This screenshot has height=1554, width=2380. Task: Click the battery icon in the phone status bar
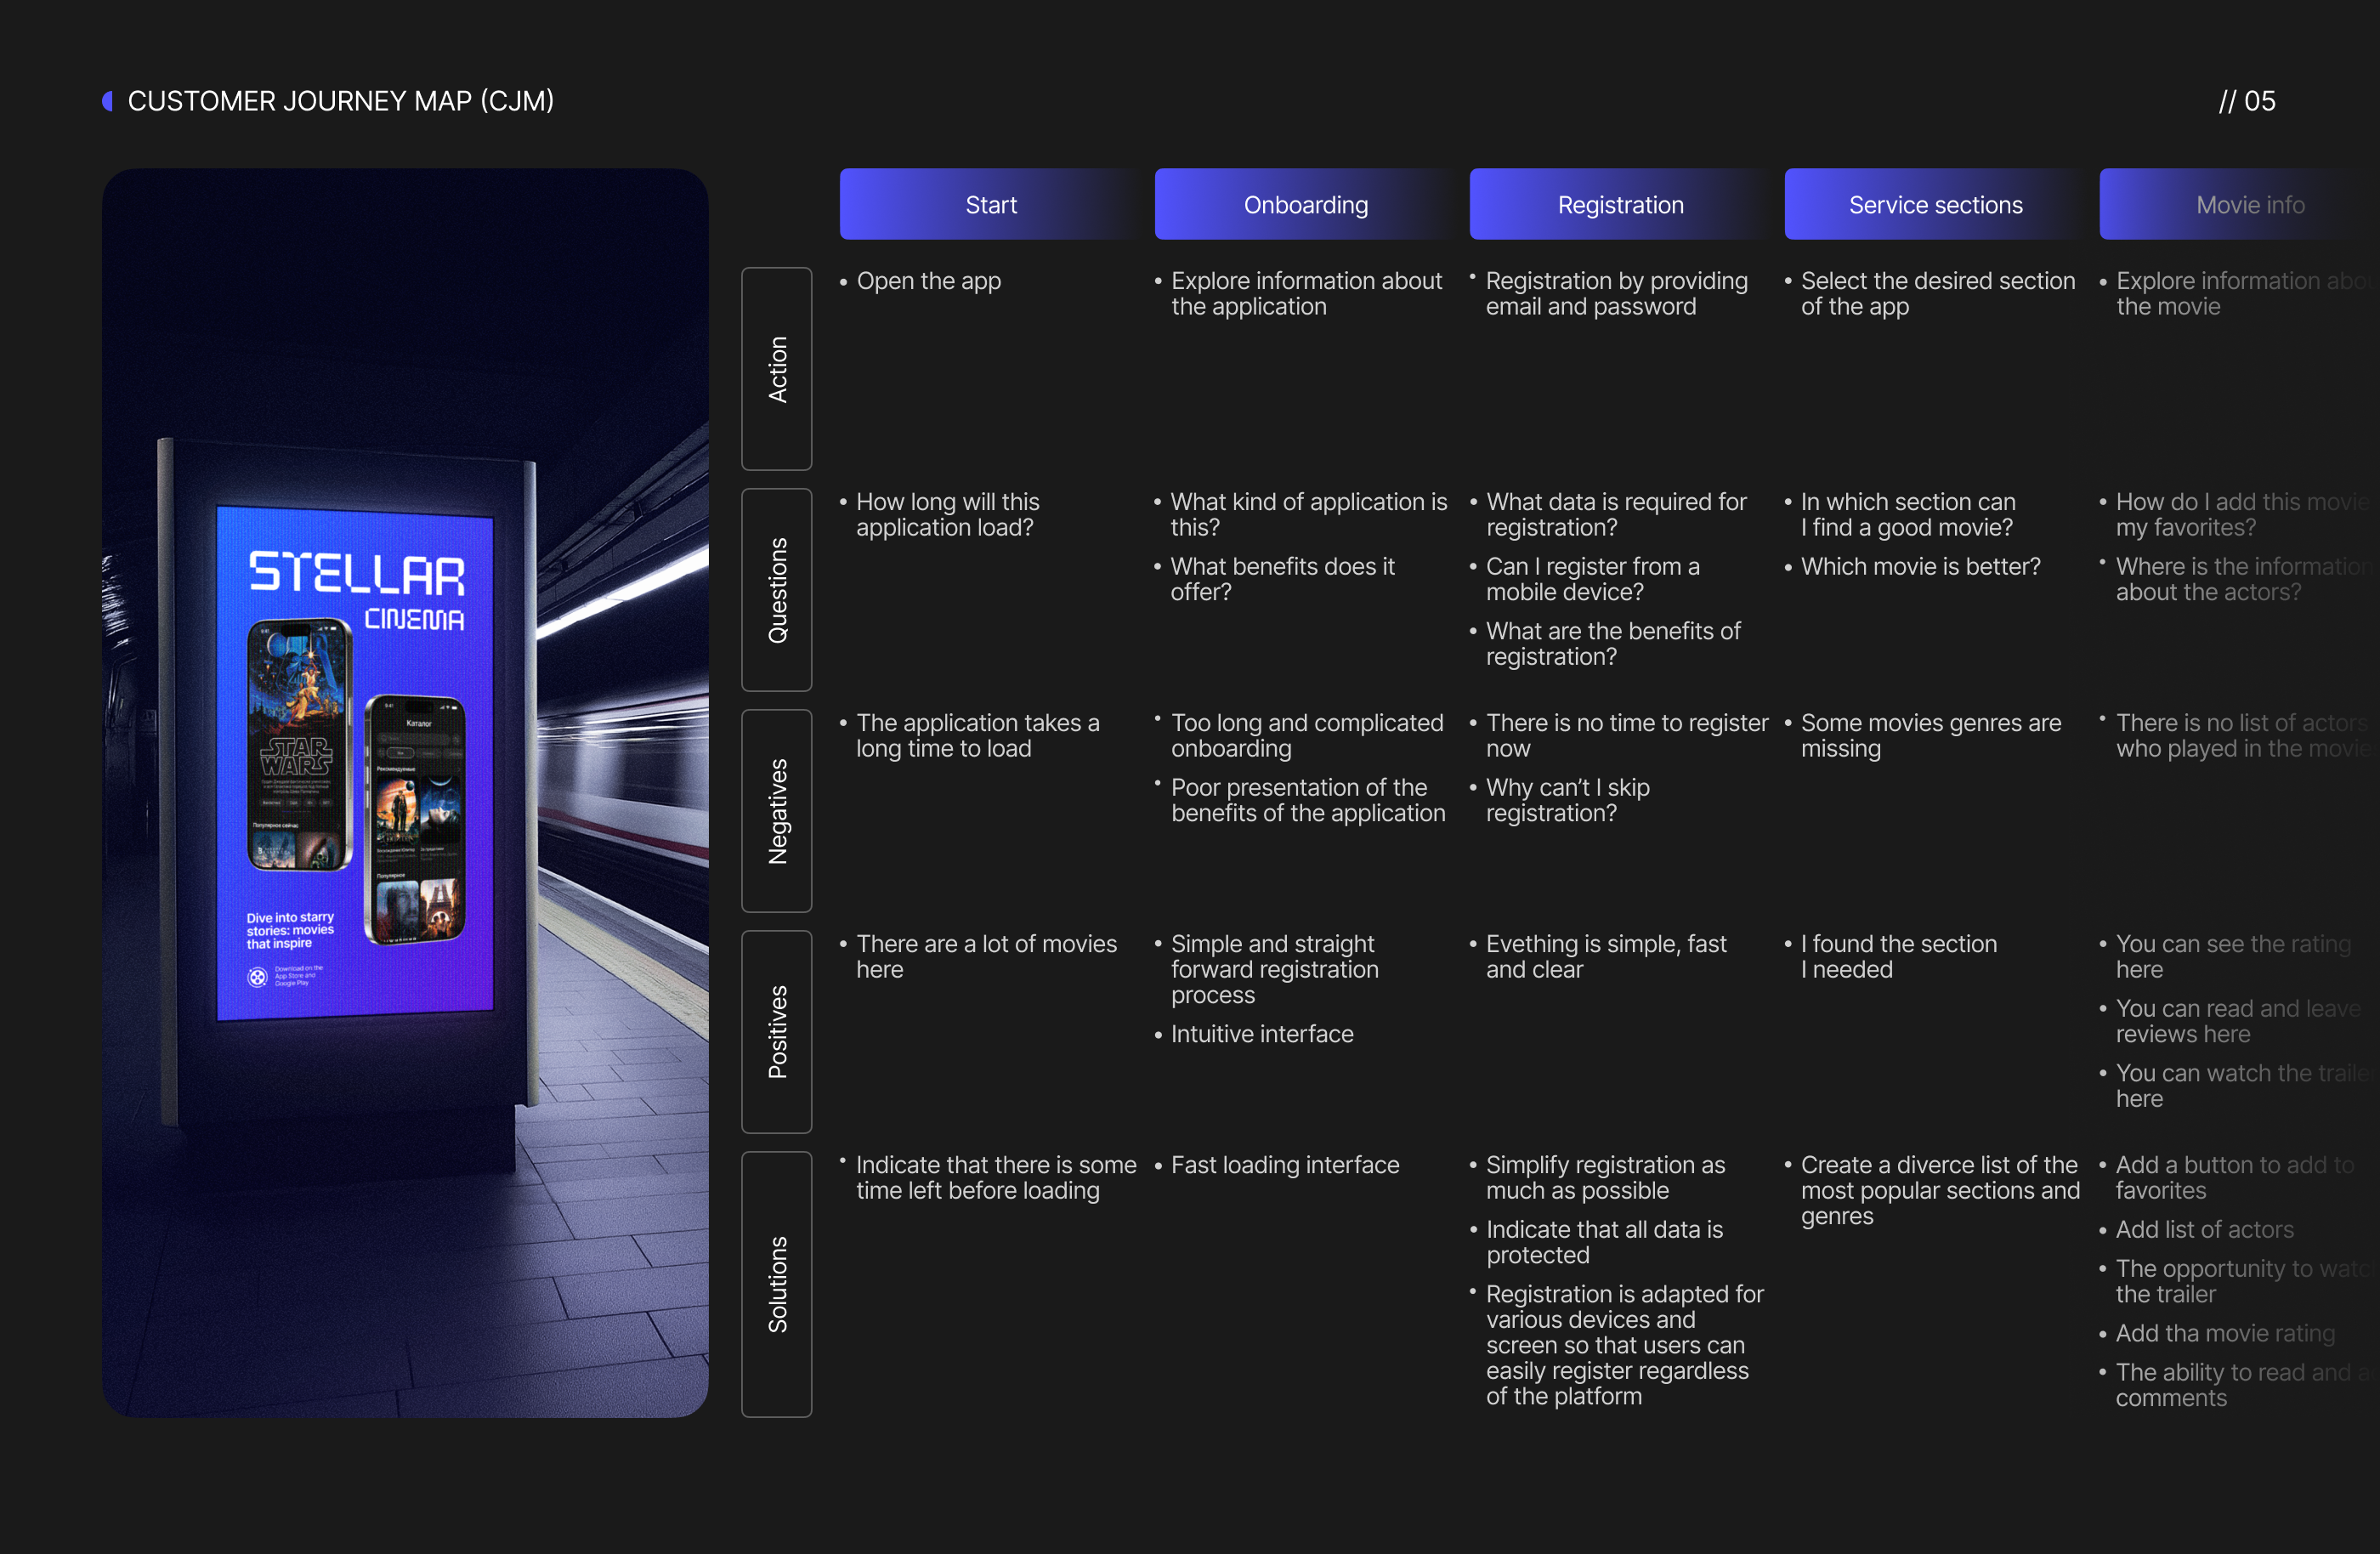[x=456, y=708]
